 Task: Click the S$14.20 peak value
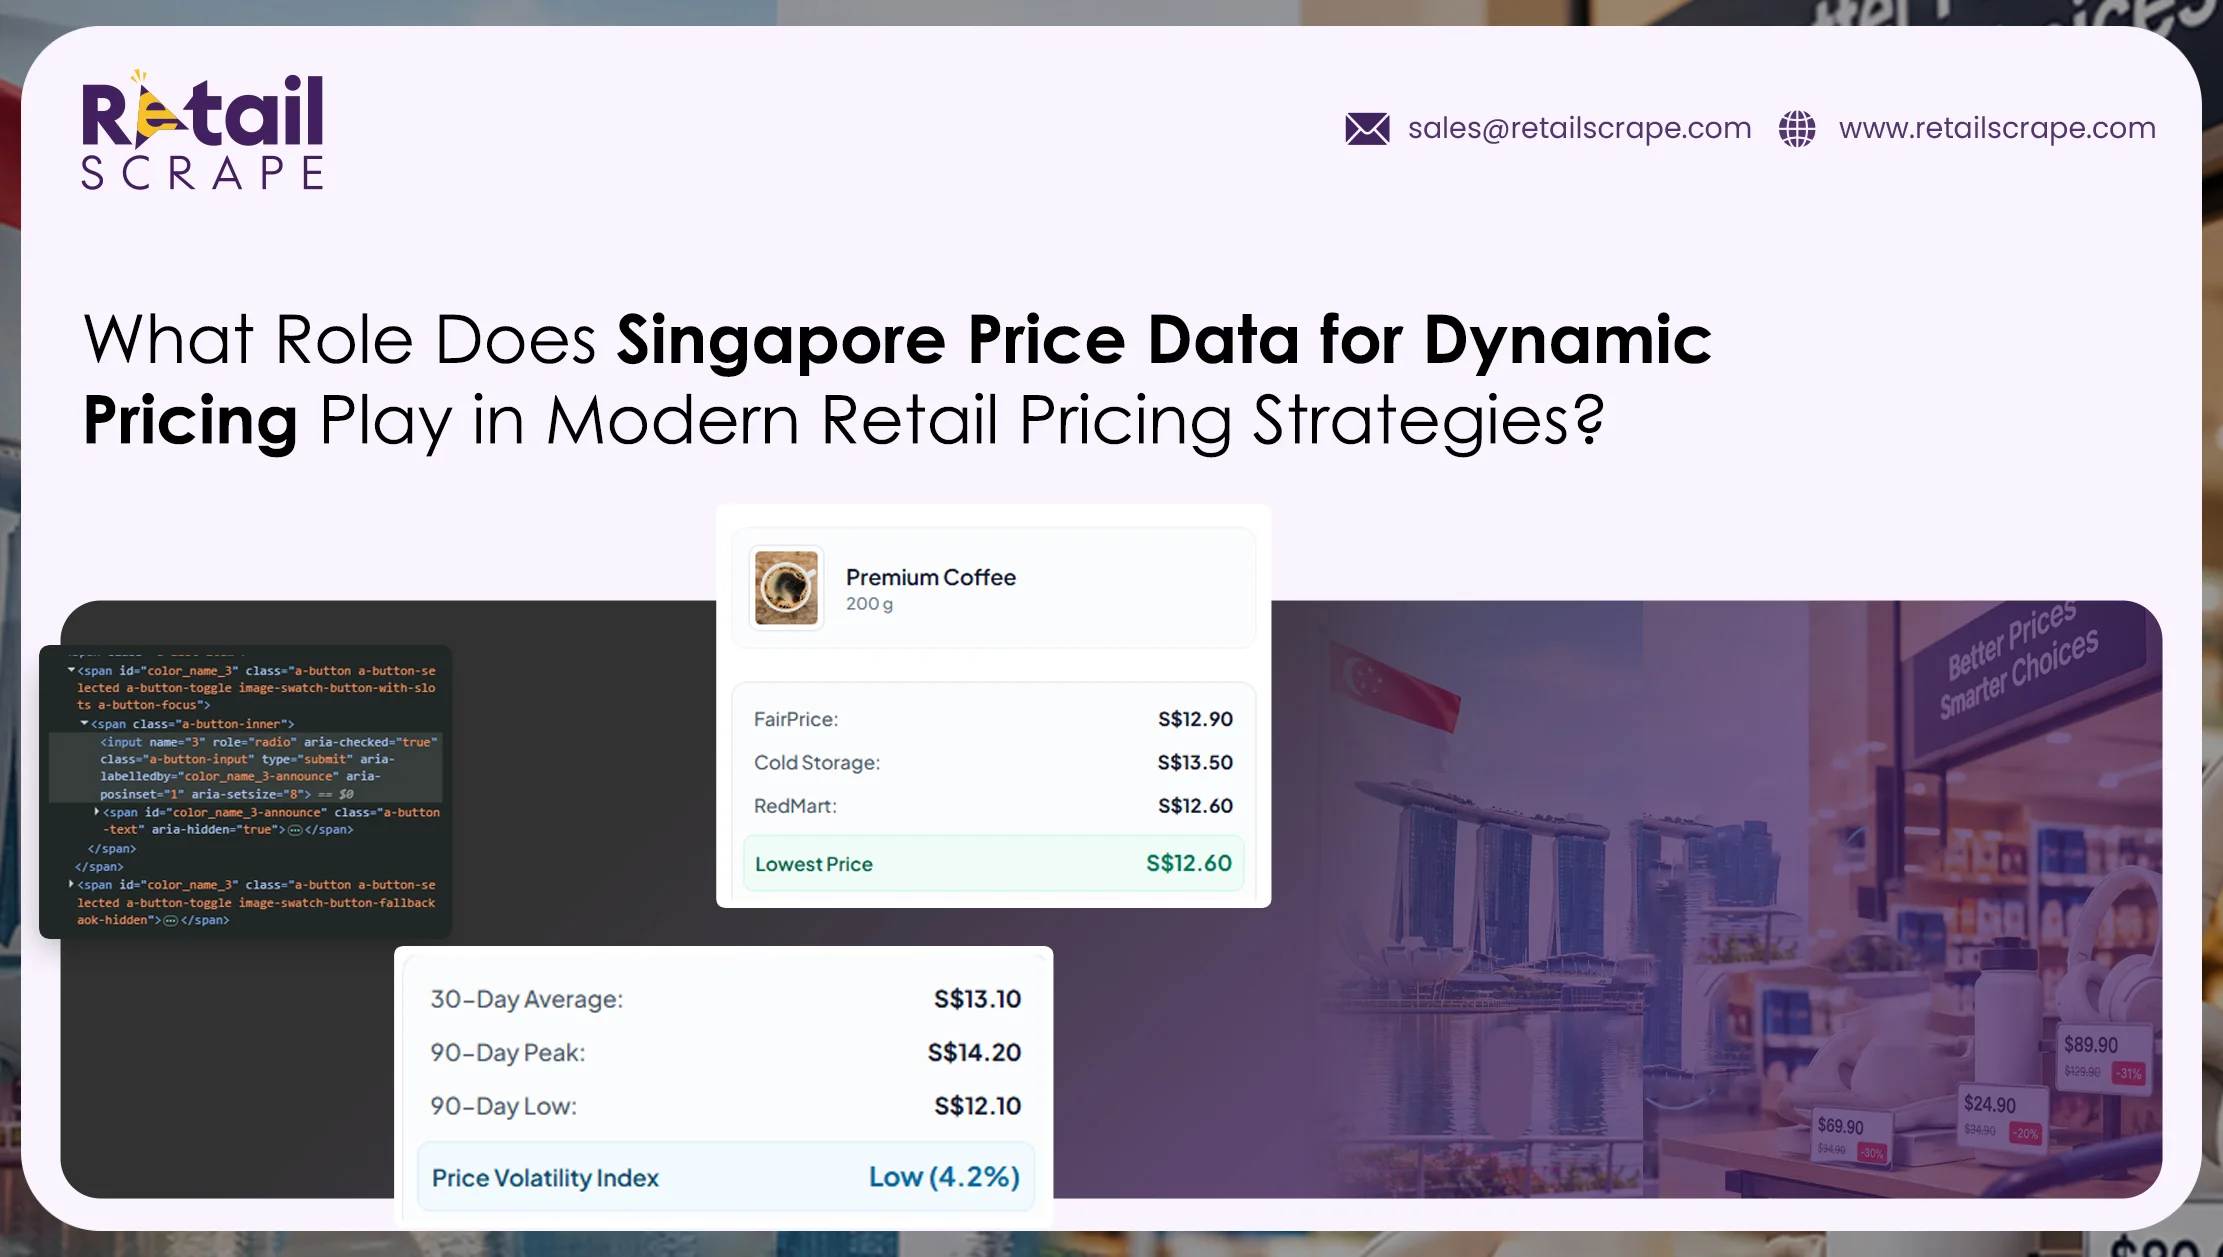pyautogui.click(x=974, y=1052)
